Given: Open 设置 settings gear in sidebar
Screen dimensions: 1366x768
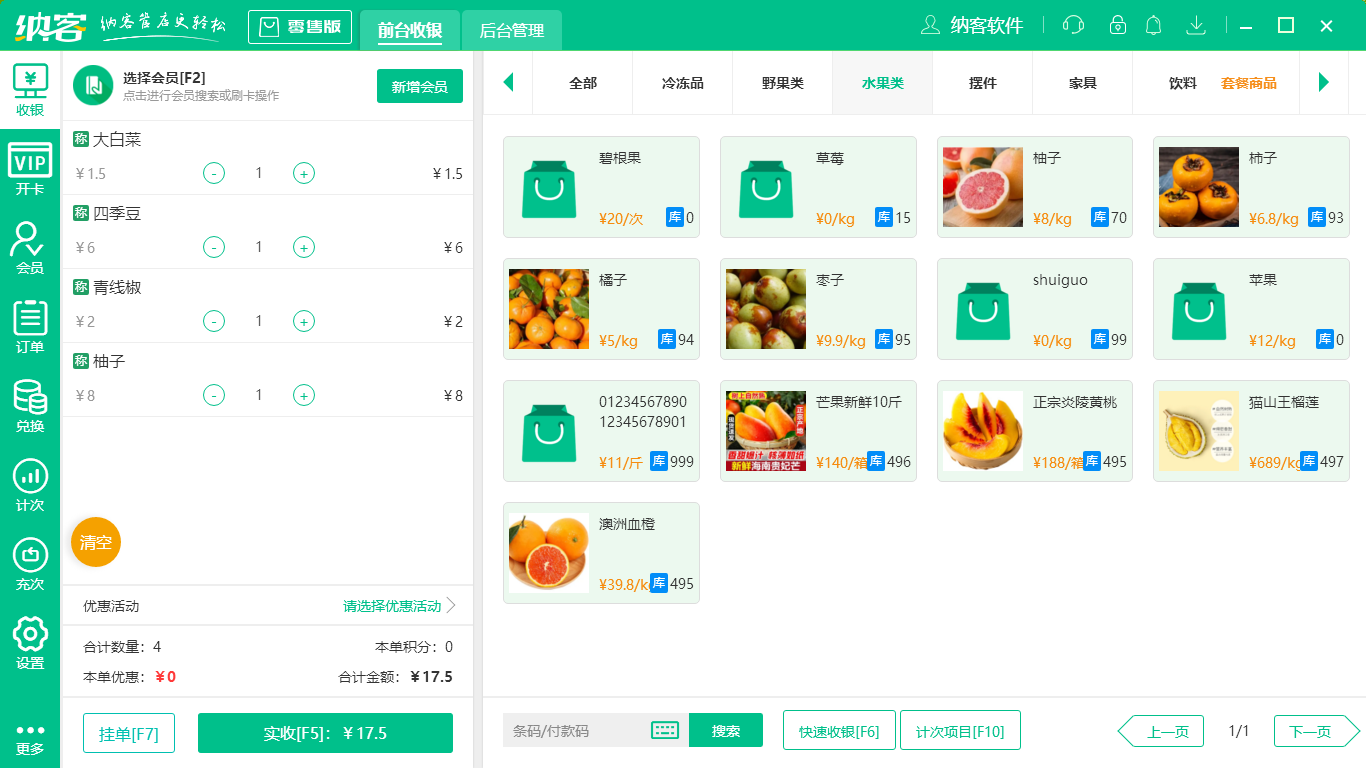Looking at the screenshot, I should click(30, 642).
